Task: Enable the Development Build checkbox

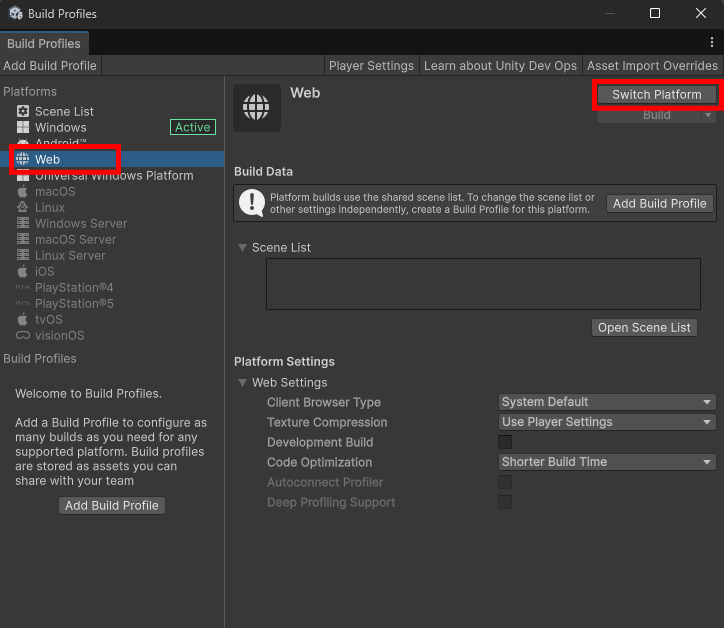Action: pos(505,442)
